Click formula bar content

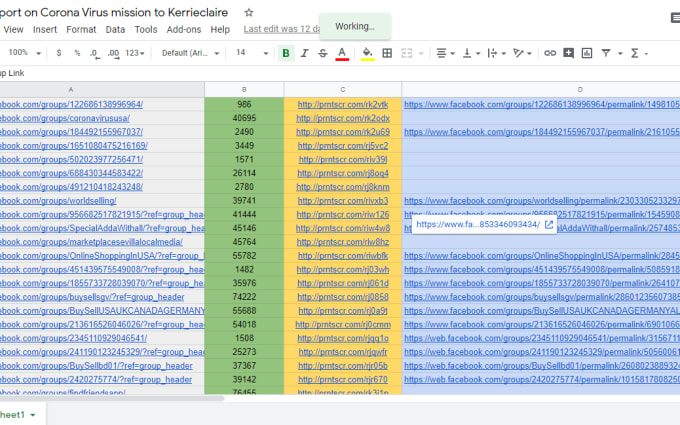click(12, 73)
